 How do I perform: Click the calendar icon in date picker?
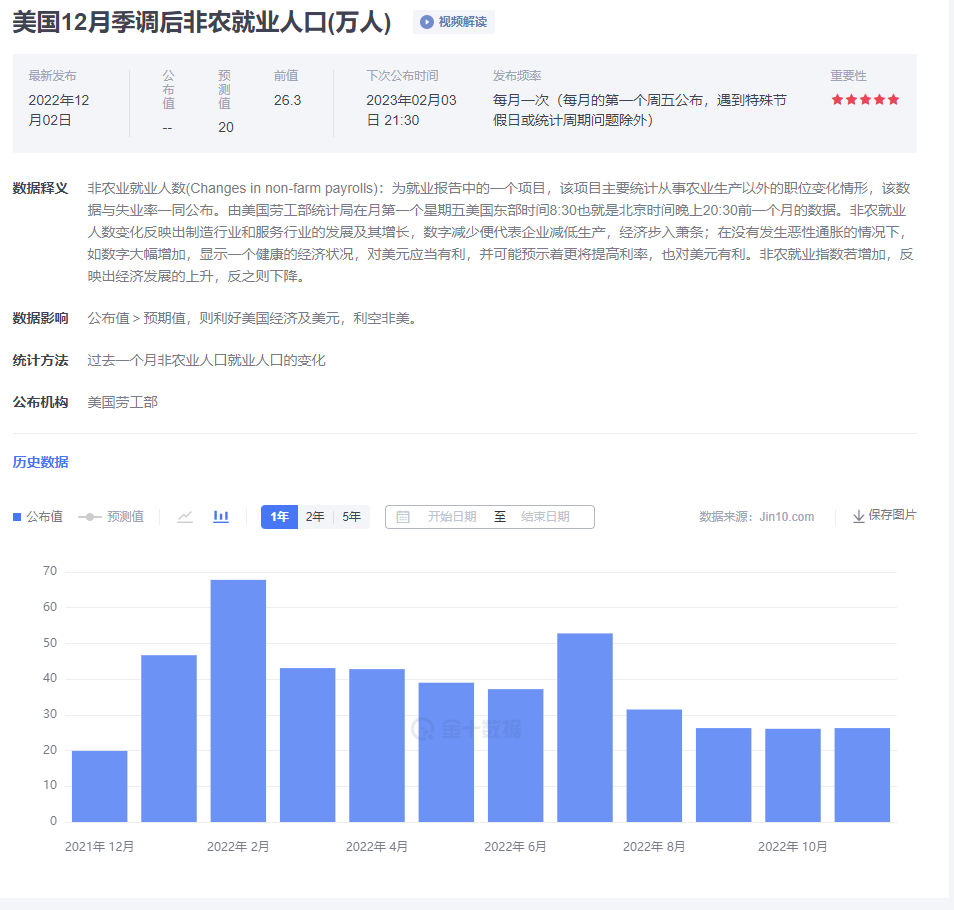coord(403,517)
